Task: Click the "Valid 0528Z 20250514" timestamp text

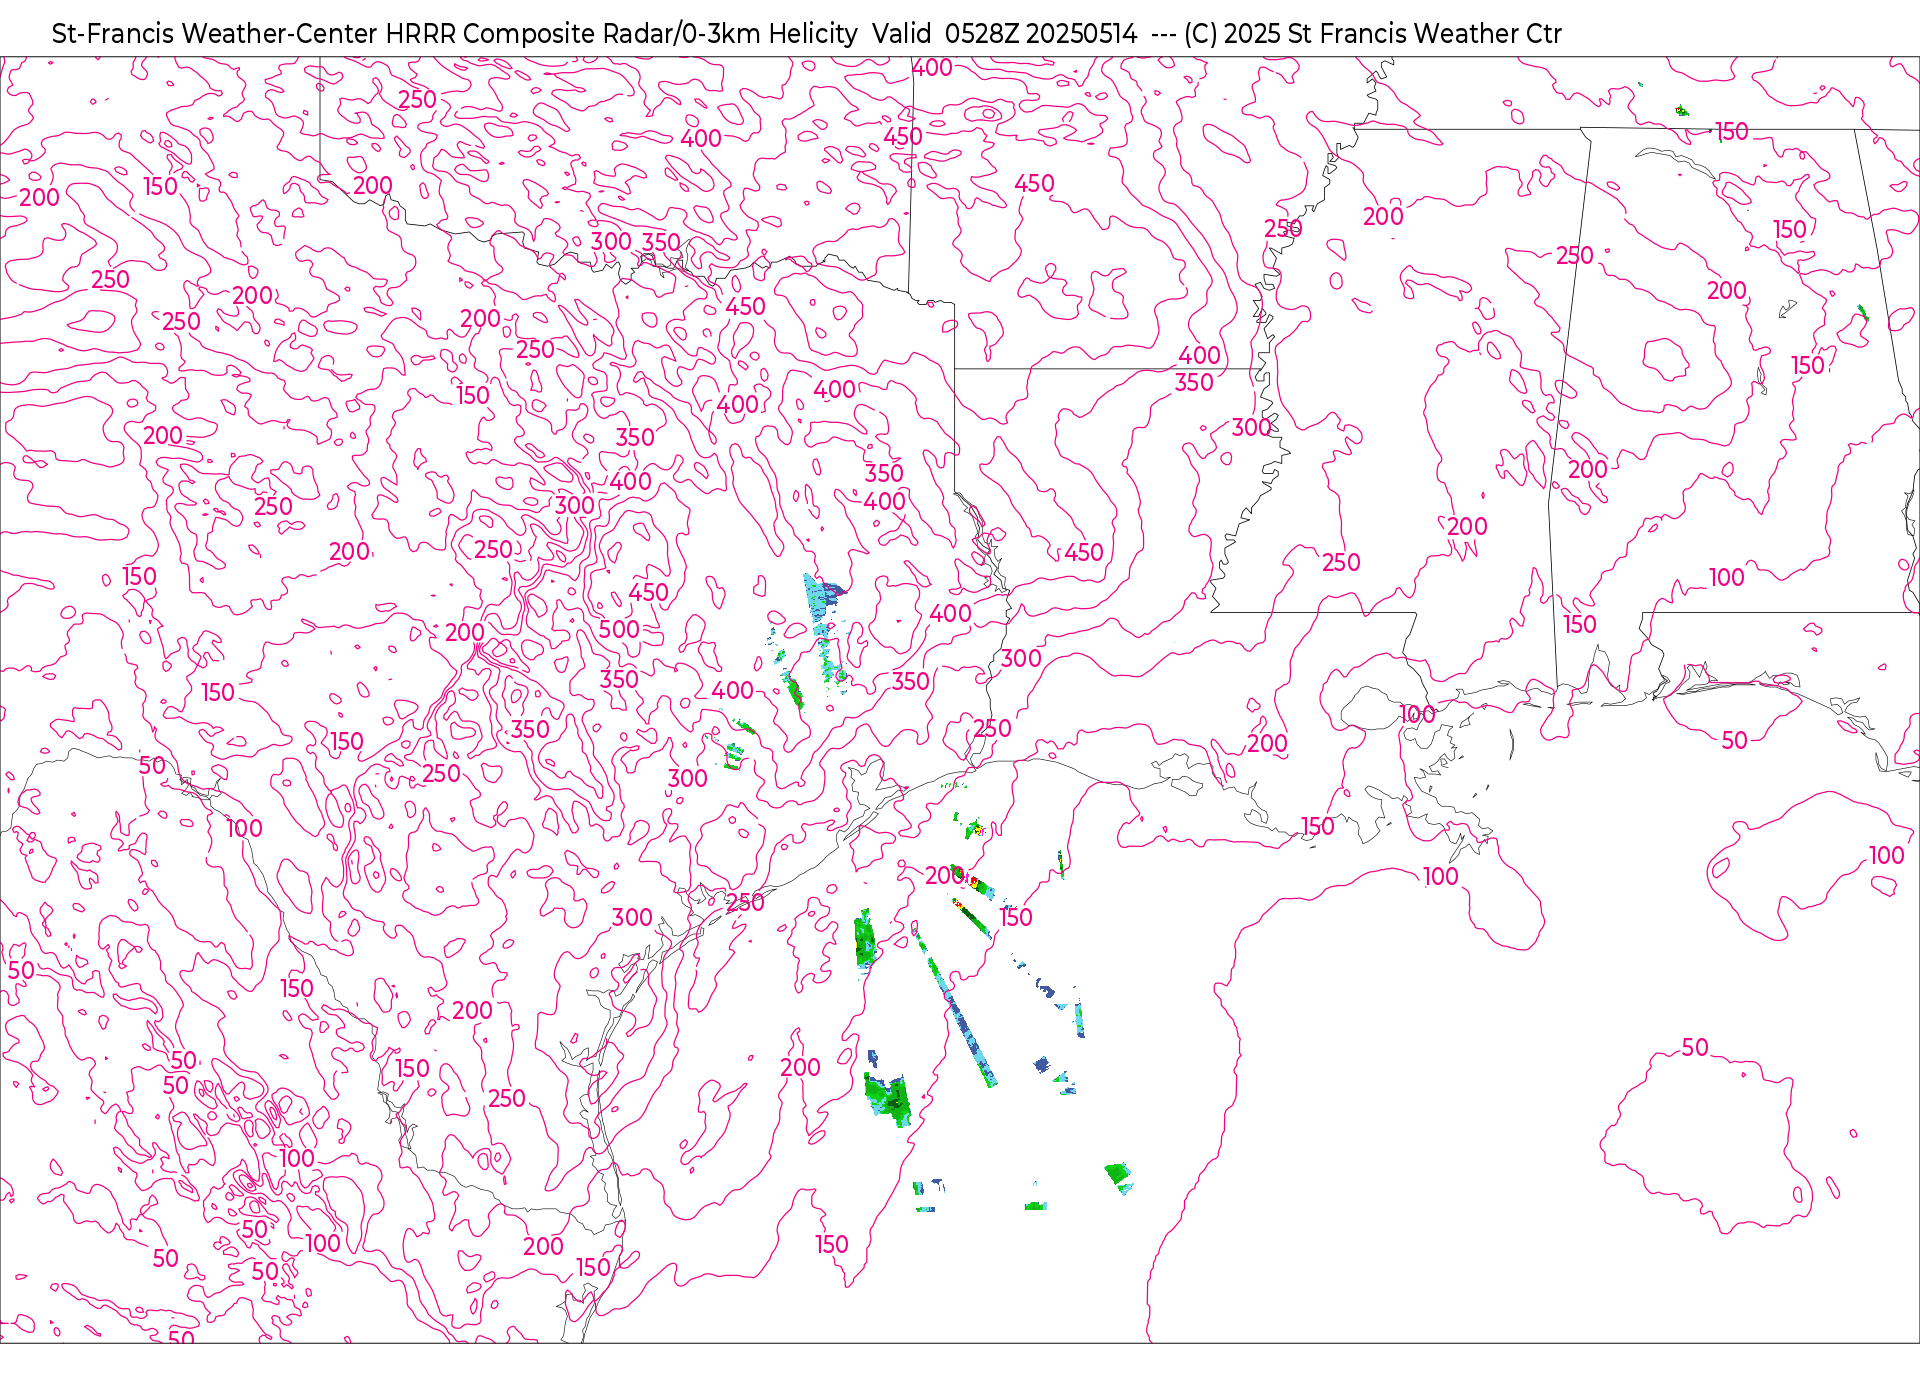Action: click(x=1004, y=34)
